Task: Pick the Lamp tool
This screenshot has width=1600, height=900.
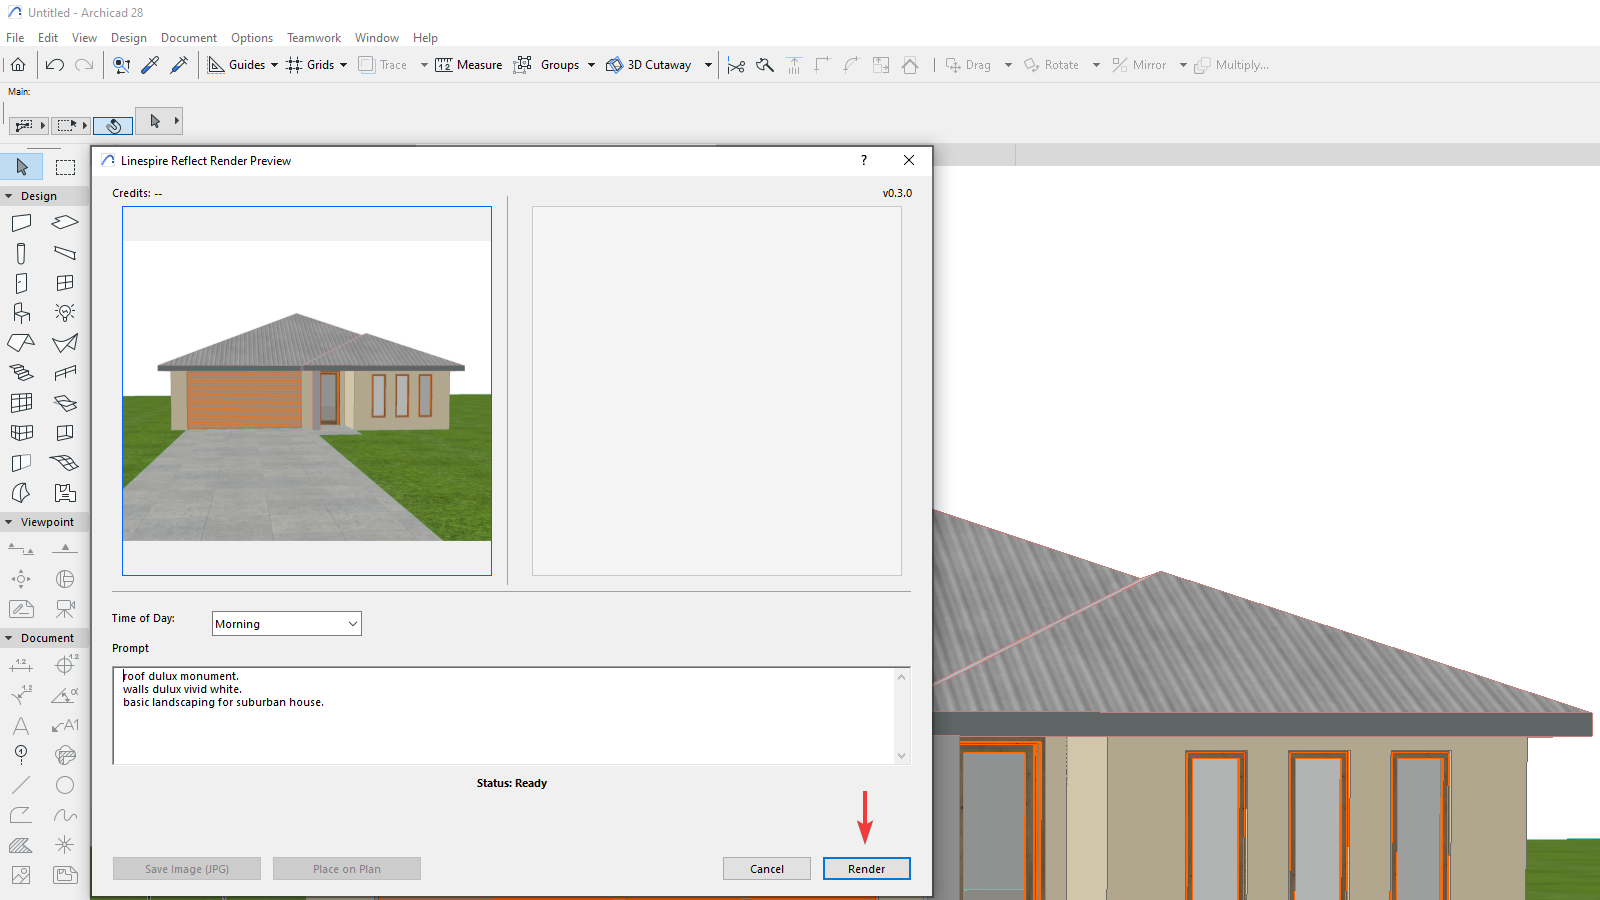Action: point(65,313)
